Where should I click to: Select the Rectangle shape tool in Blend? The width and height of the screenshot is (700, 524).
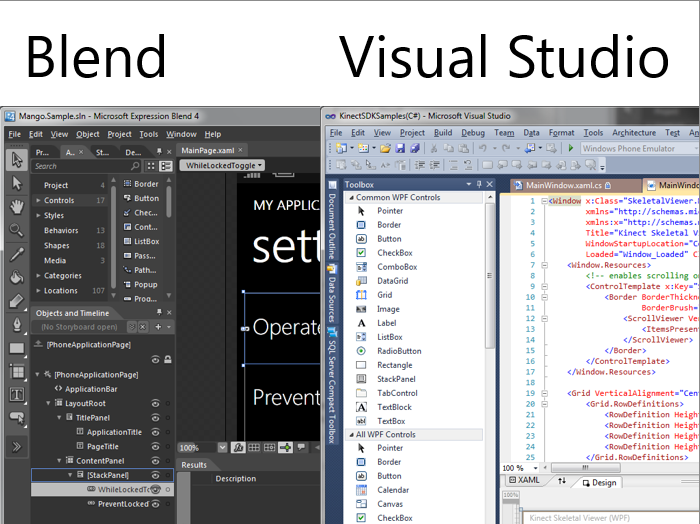coord(17,348)
